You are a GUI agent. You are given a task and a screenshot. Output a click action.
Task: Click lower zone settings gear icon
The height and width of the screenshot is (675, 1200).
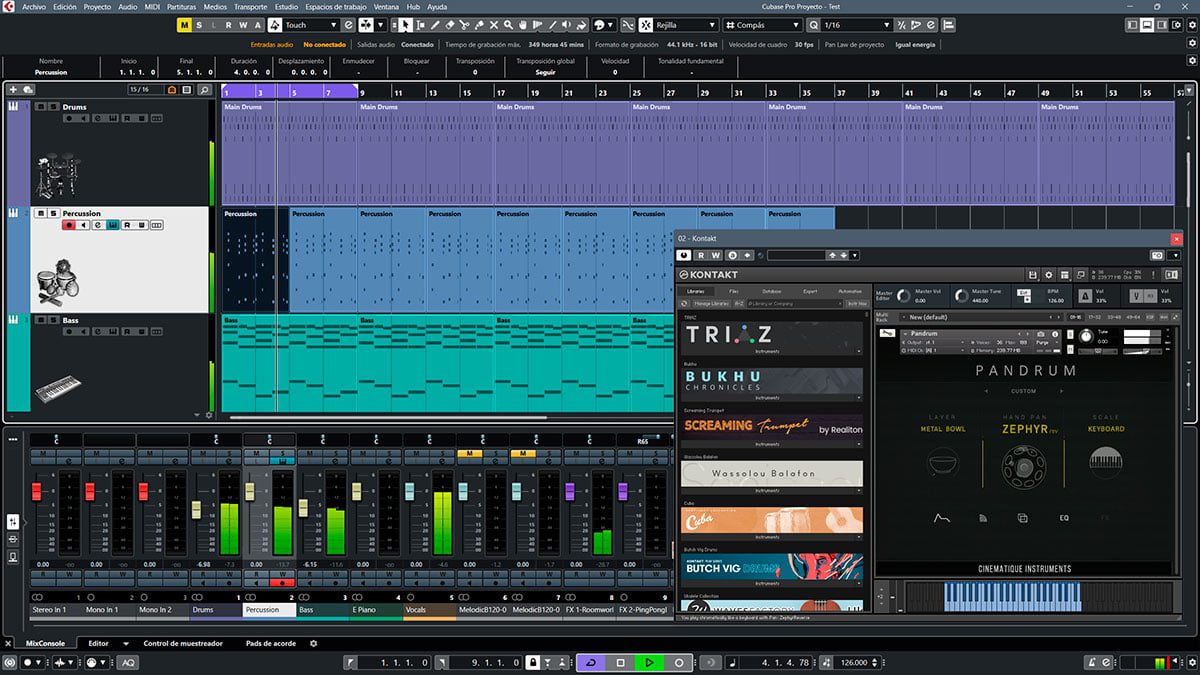point(313,643)
